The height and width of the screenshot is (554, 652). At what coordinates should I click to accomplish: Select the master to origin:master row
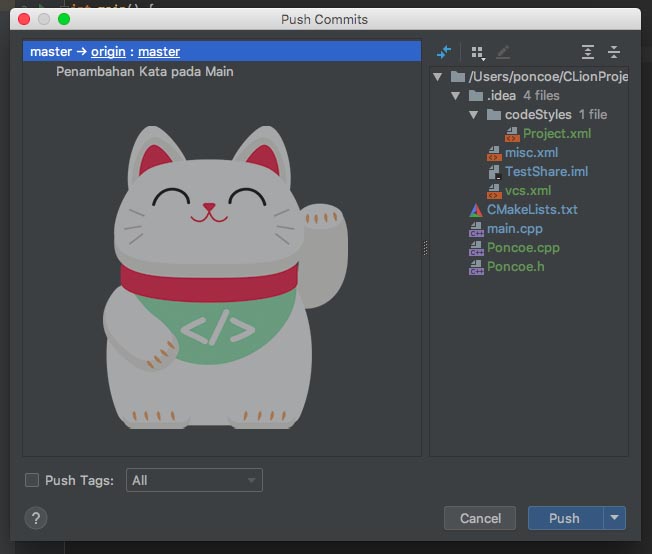pos(222,51)
